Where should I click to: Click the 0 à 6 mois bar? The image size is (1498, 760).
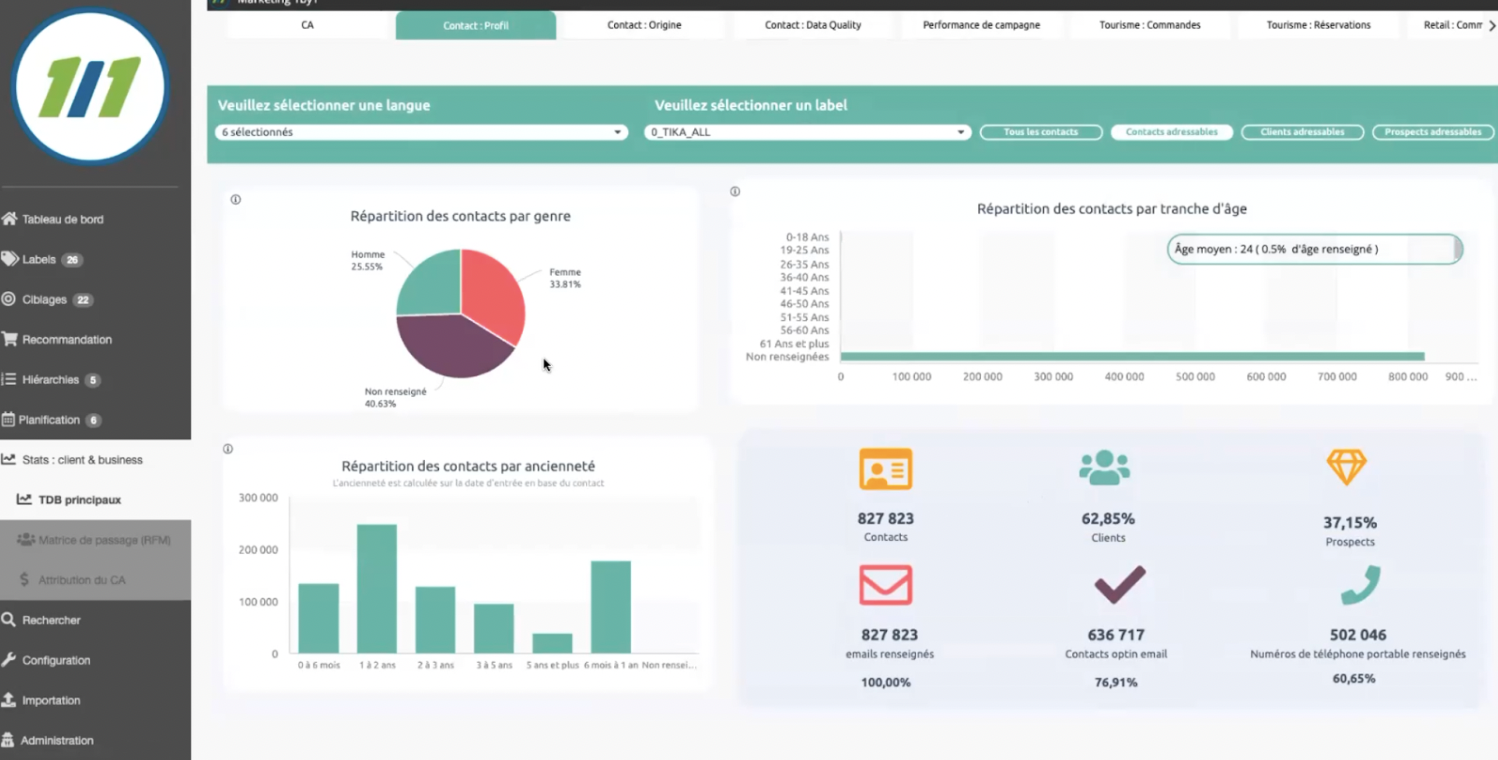318,618
